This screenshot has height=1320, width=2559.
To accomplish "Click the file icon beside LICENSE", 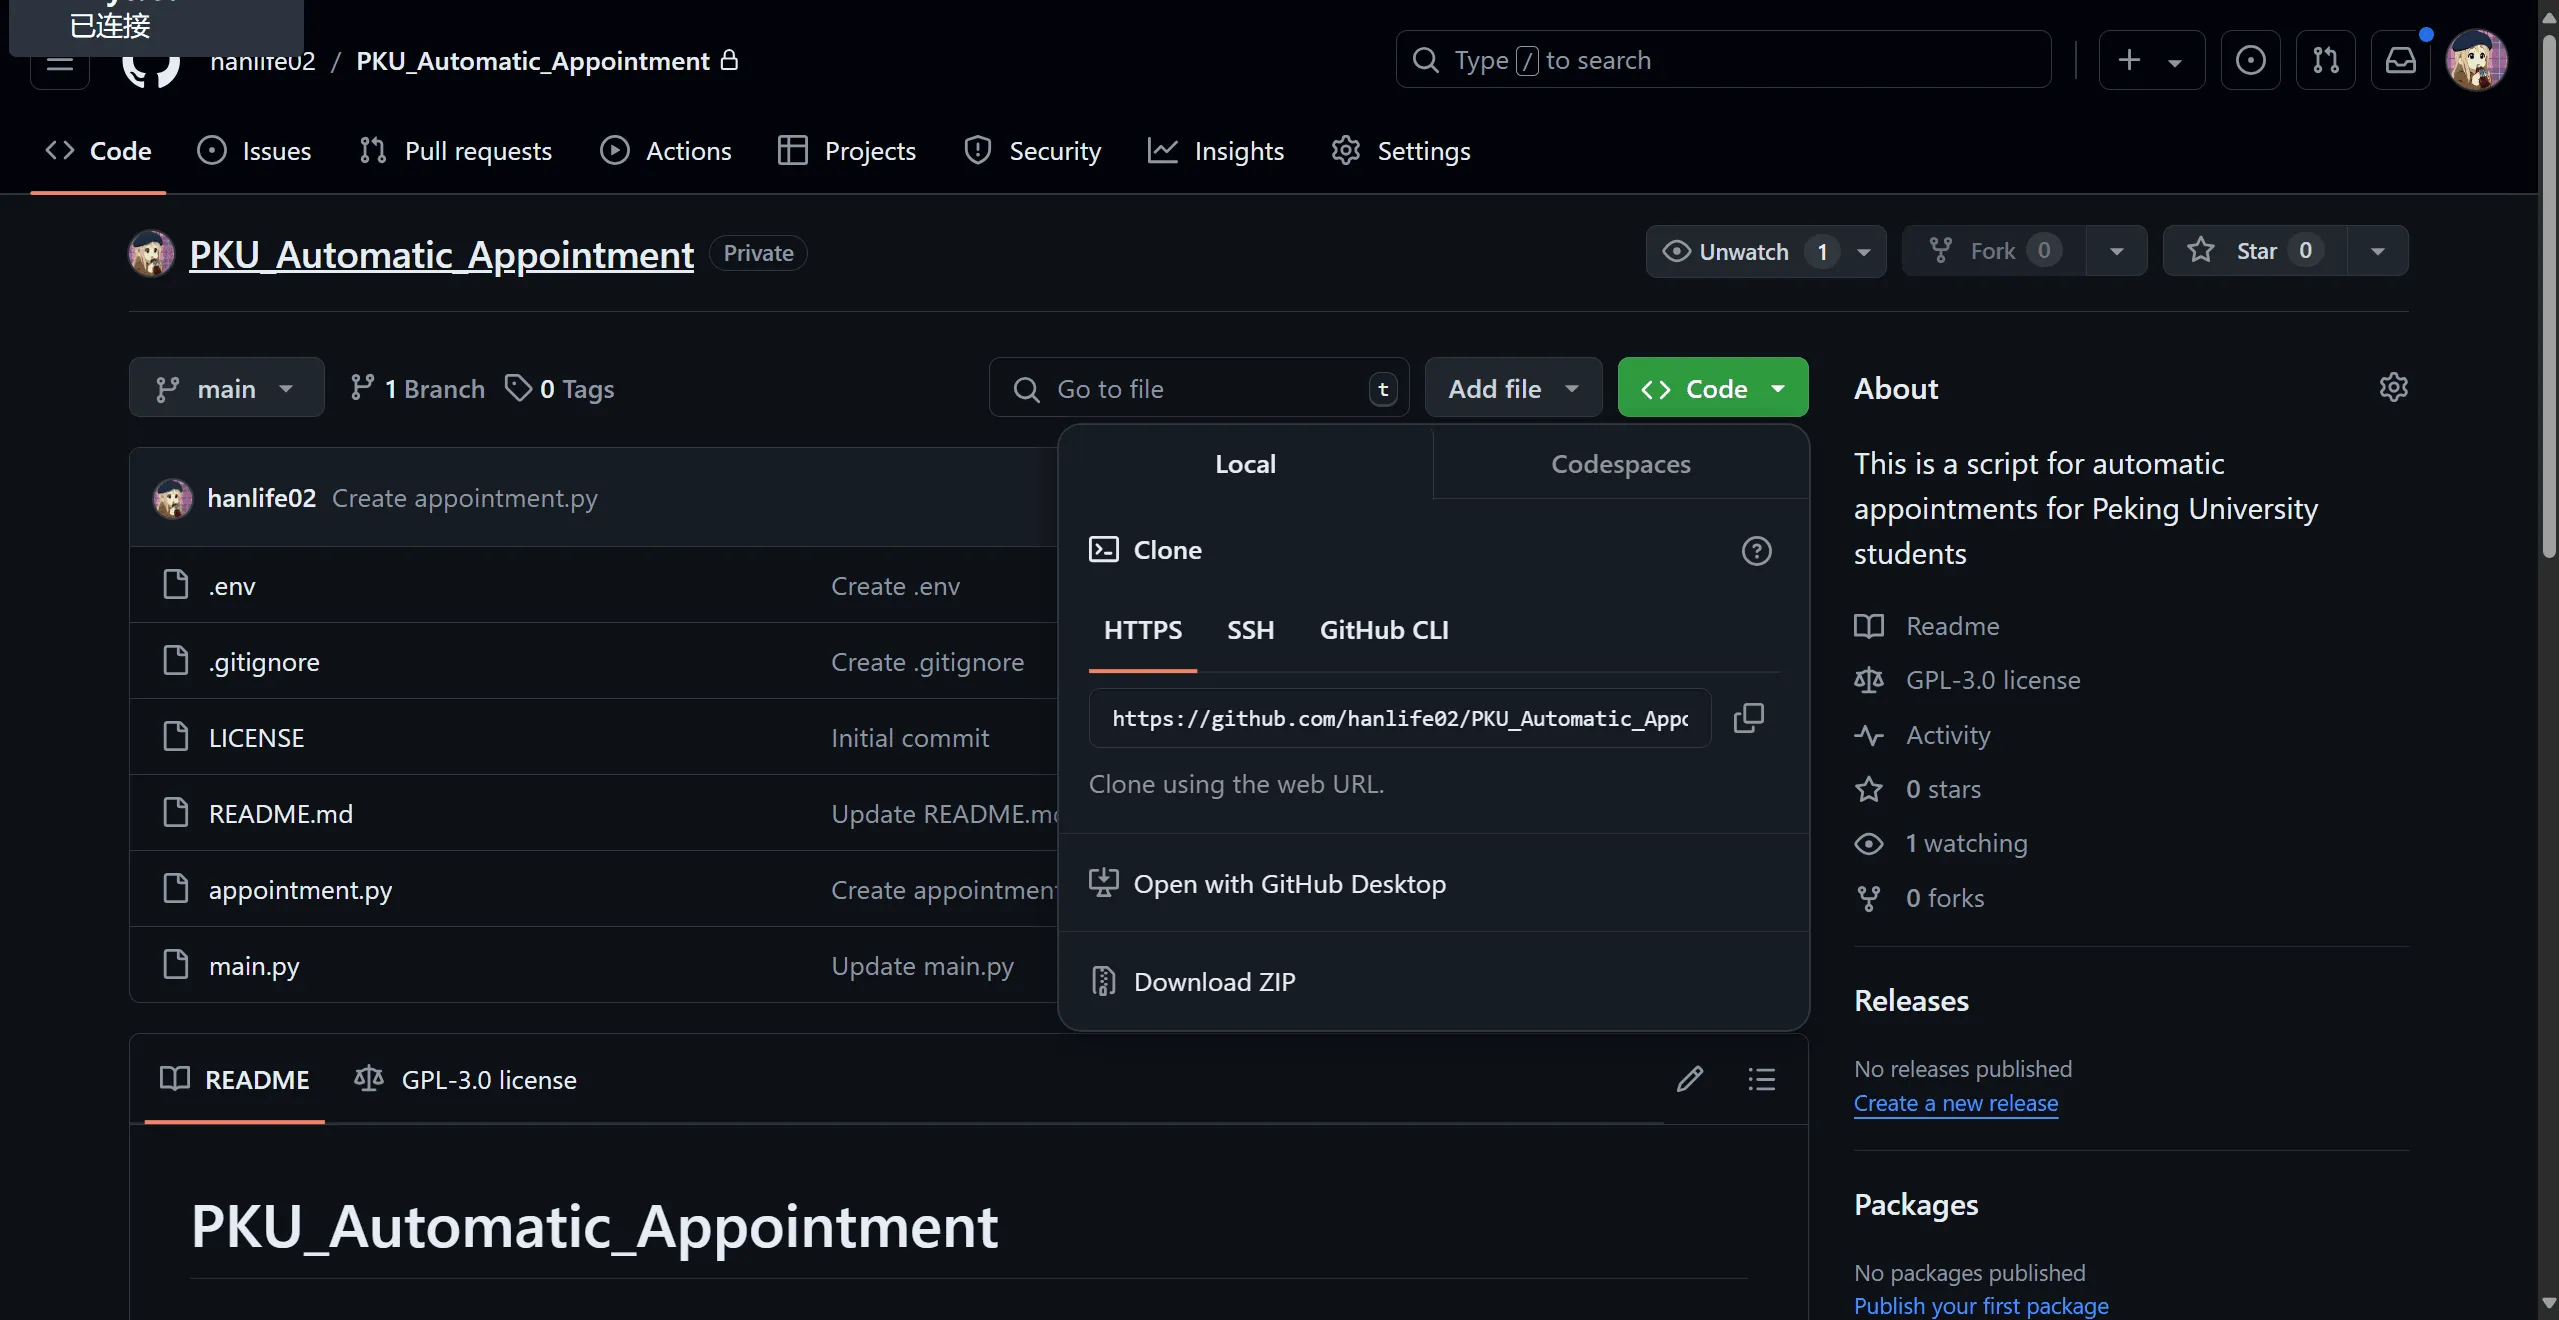I will pyautogui.click(x=176, y=737).
